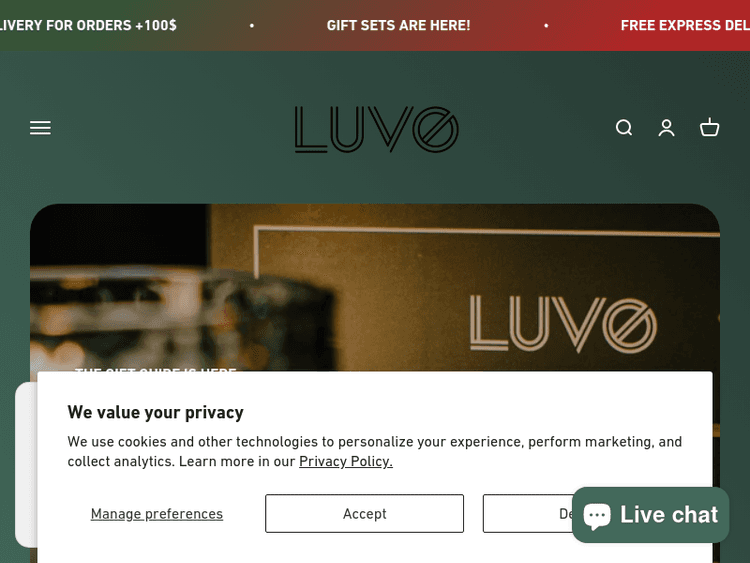Click the Live chat speech bubble icon
750x563 pixels.
click(596, 516)
